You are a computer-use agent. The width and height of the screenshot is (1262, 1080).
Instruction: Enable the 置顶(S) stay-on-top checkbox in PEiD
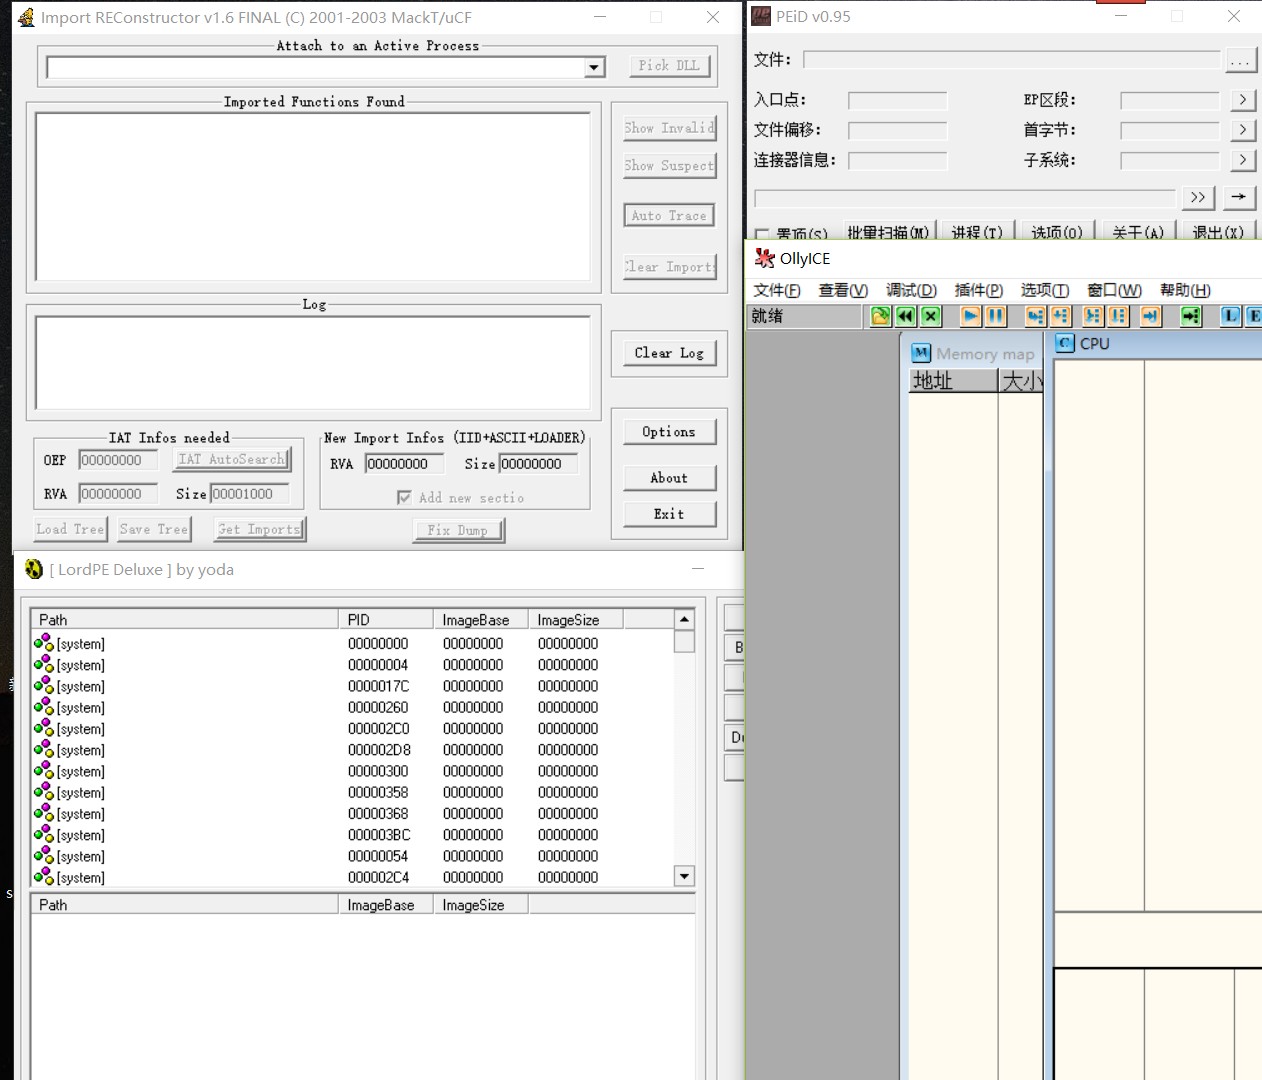coord(762,235)
